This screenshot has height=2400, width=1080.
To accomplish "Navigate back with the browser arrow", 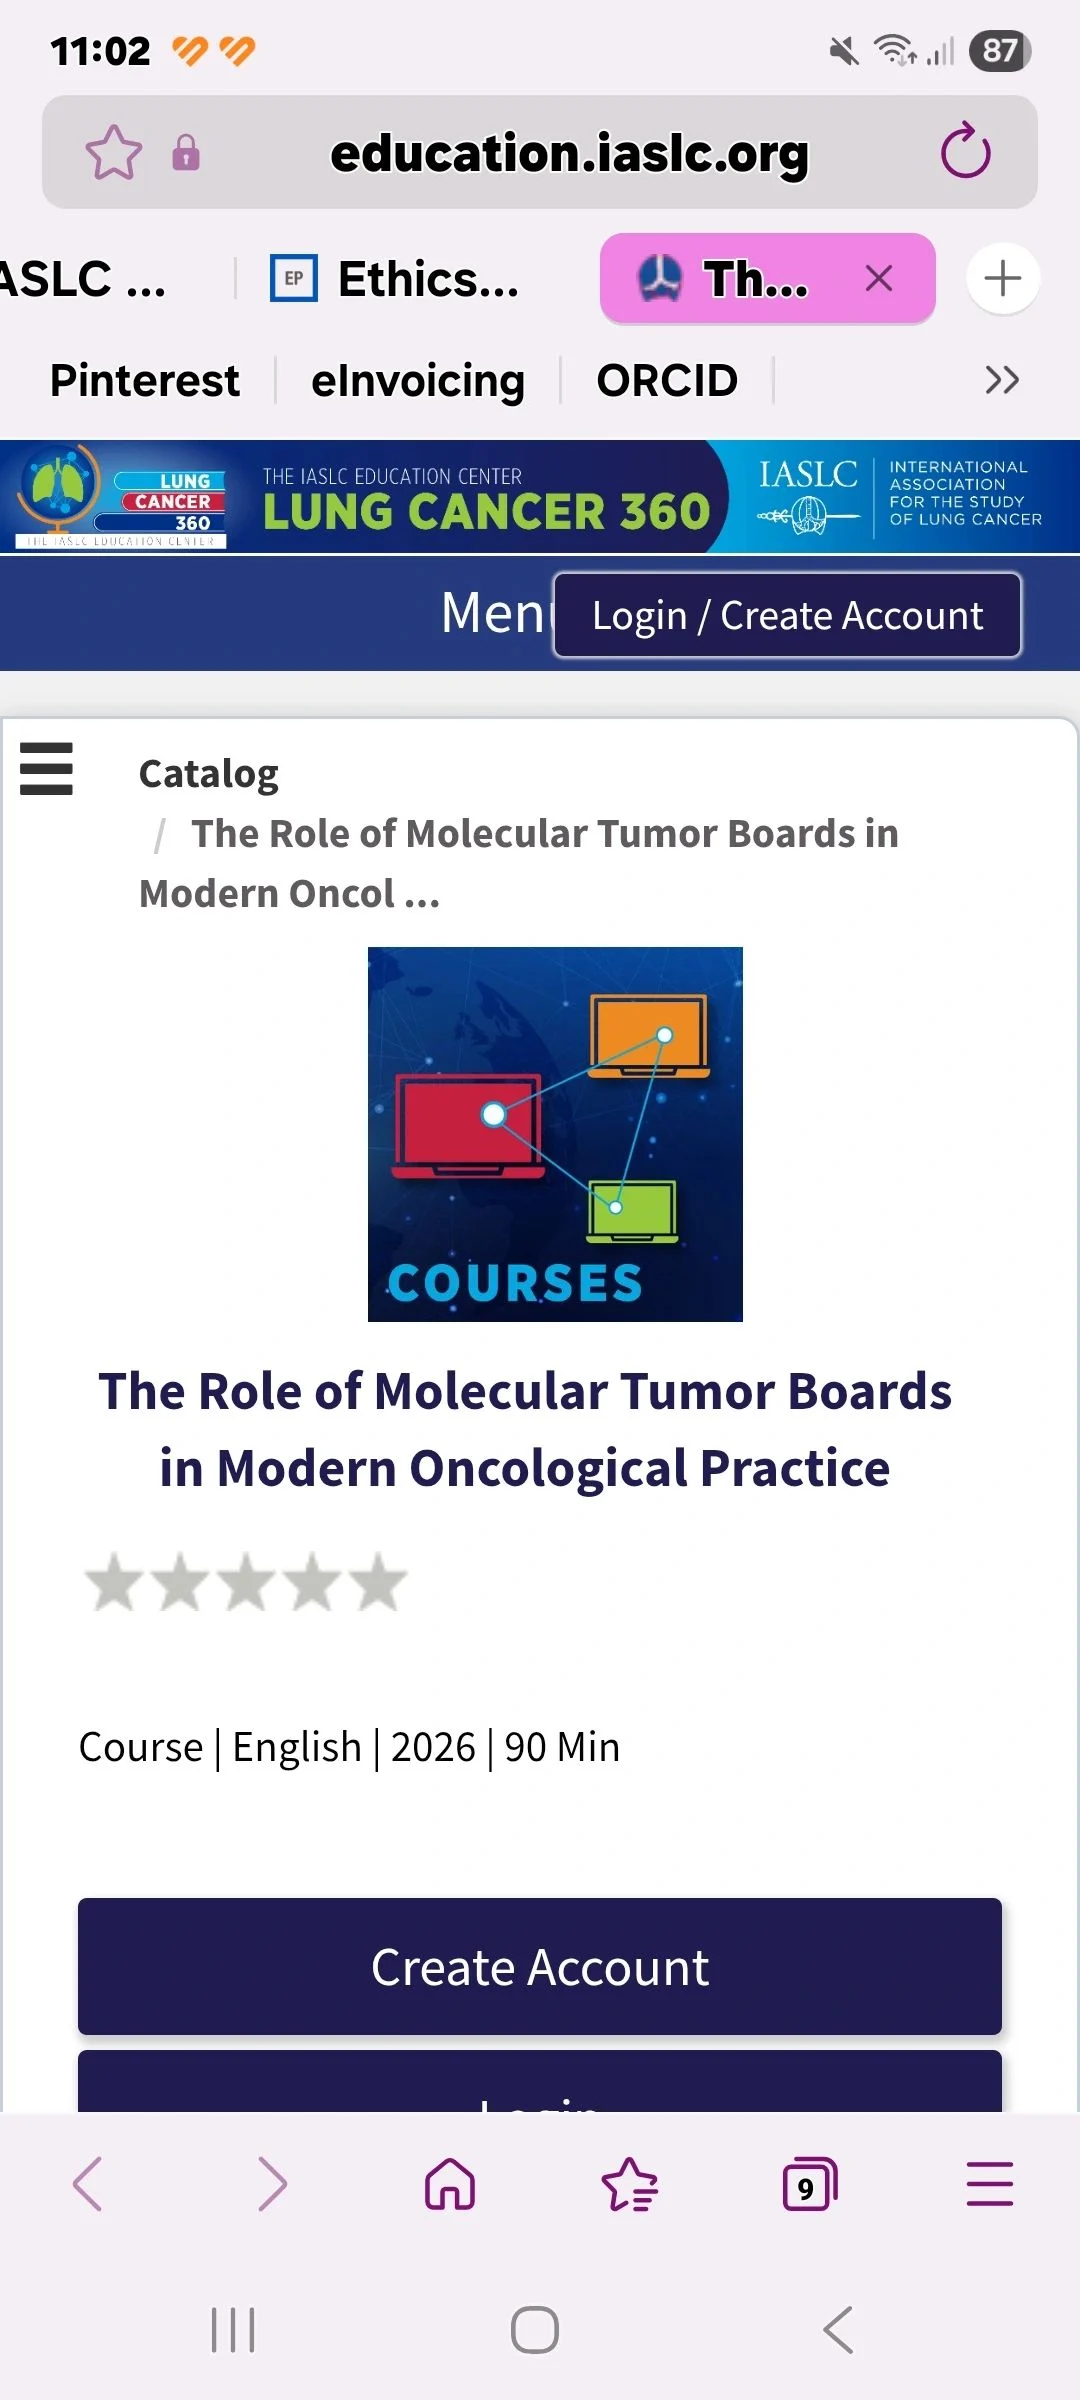I will point(88,2183).
